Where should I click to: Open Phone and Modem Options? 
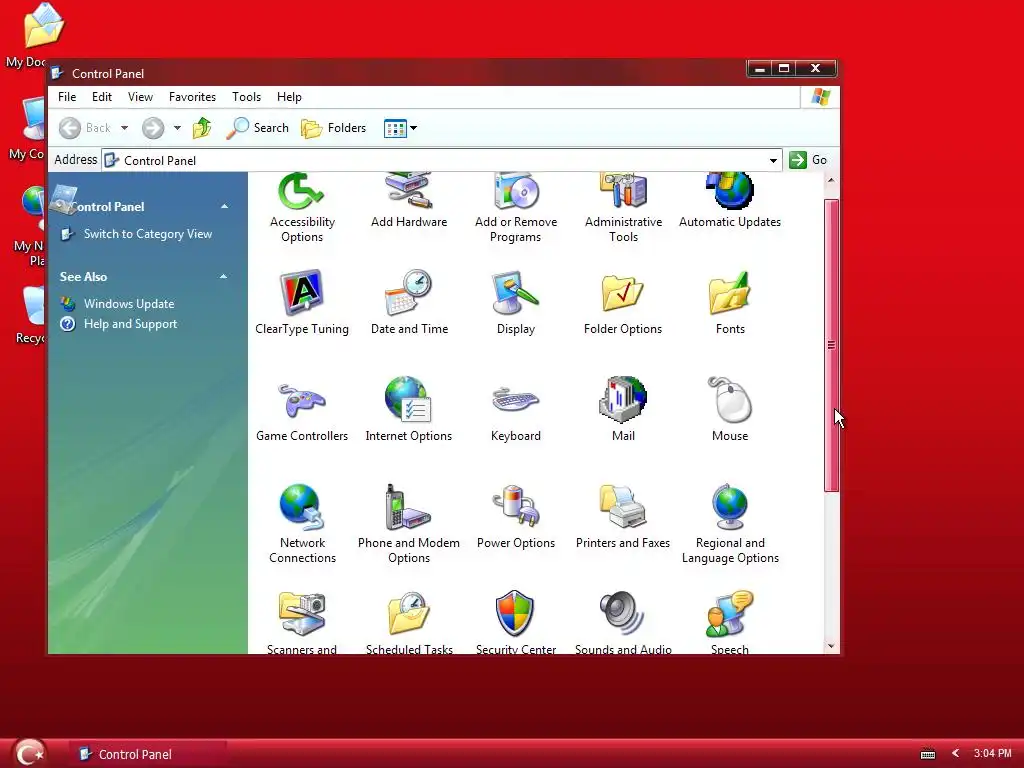click(x=409, y=524)
